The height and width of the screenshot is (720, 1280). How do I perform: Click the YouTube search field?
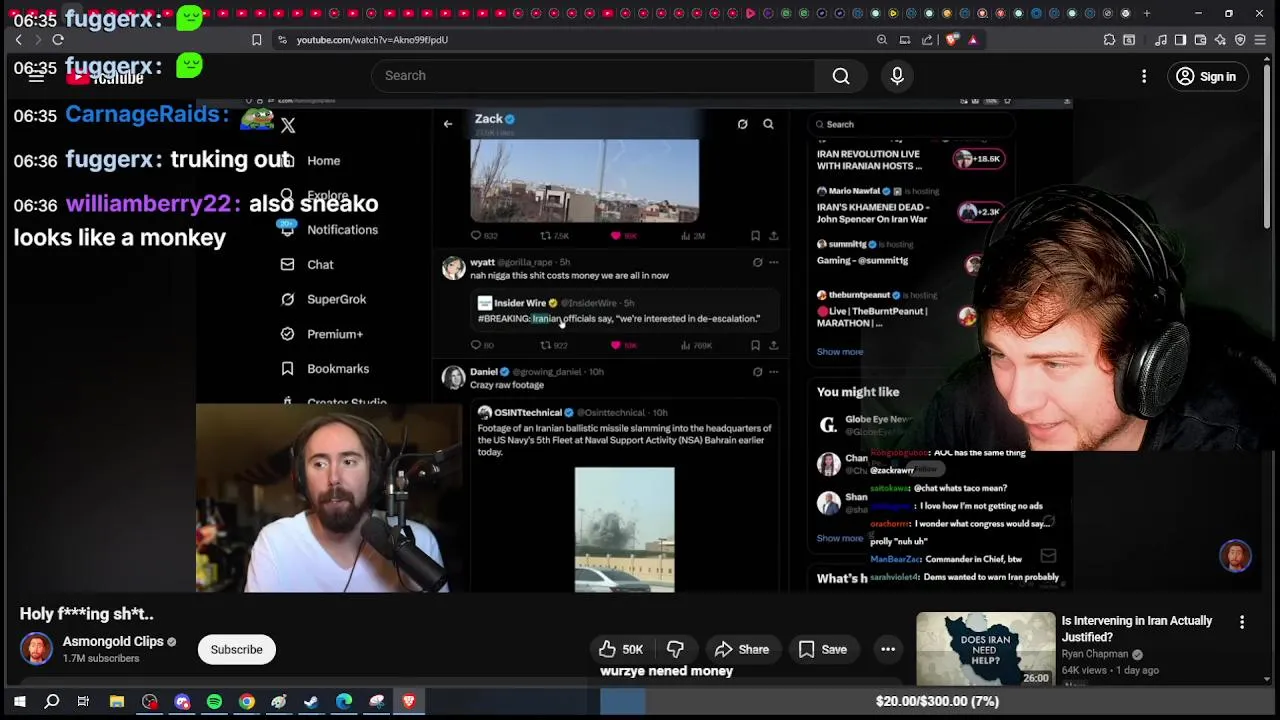pos(593,76)
